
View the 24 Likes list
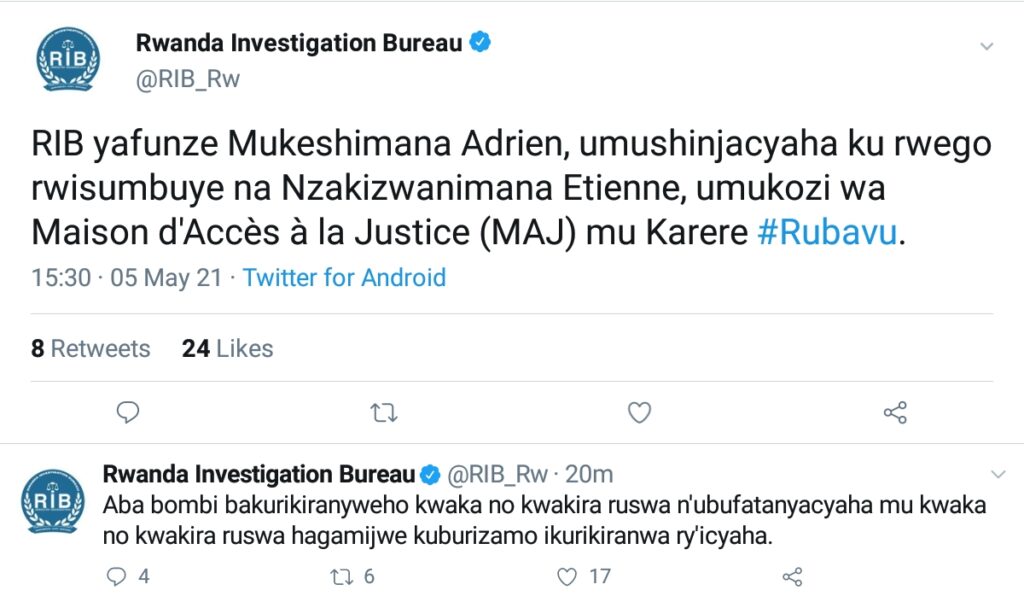click(227, 349)
